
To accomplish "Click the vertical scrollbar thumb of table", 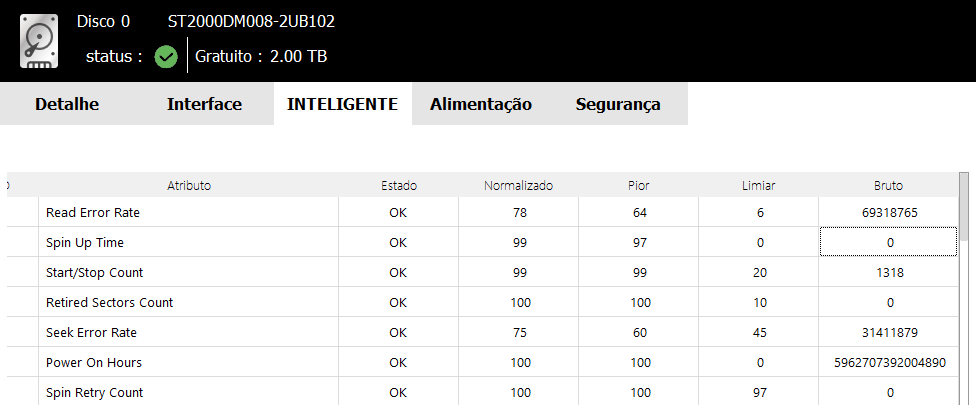I will click(964, 207).
